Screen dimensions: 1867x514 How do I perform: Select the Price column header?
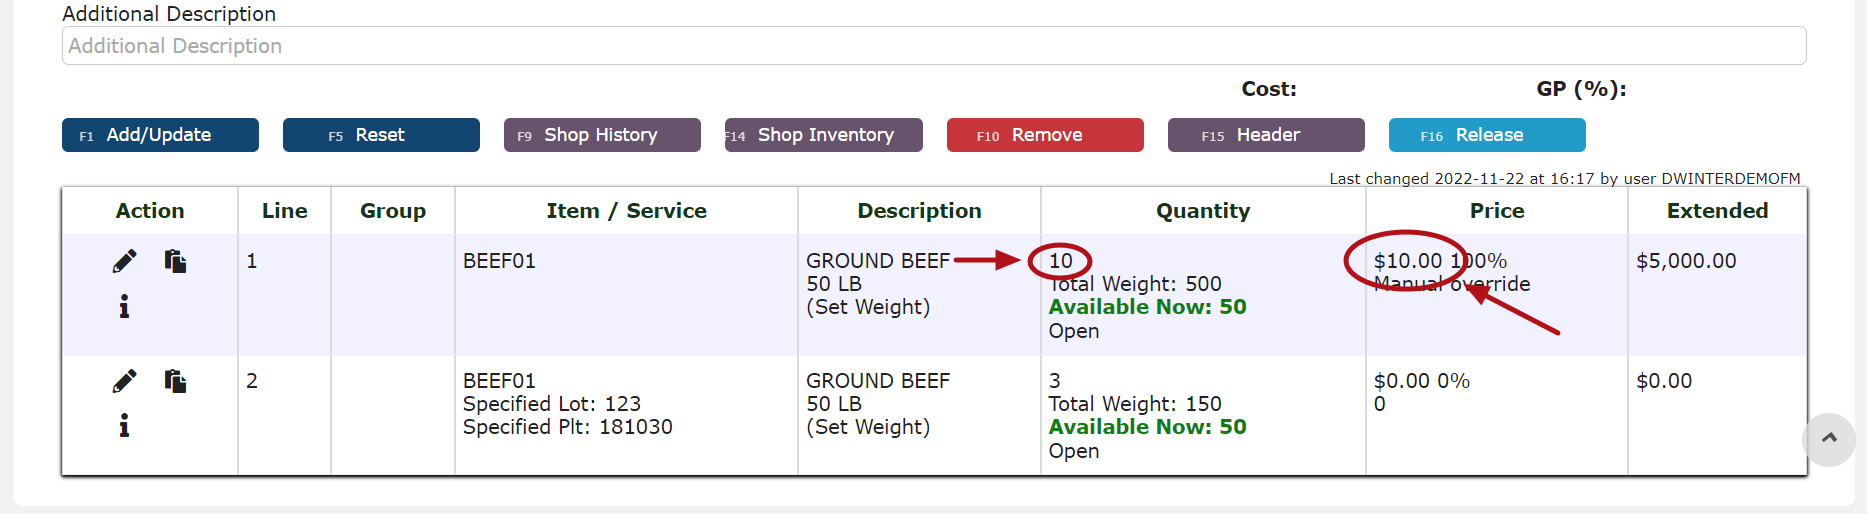[1497, 211]
